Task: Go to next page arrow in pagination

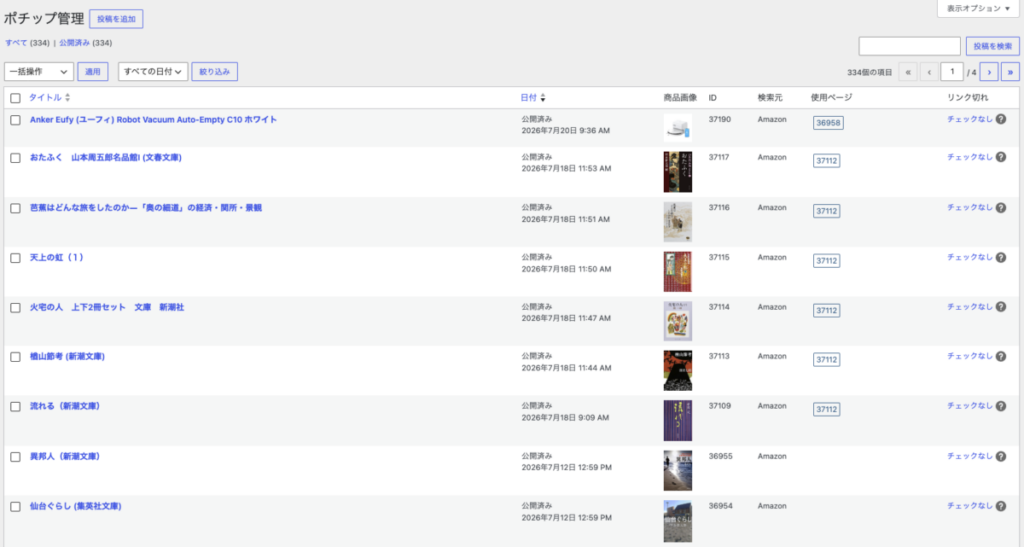Action: (989, 72)
